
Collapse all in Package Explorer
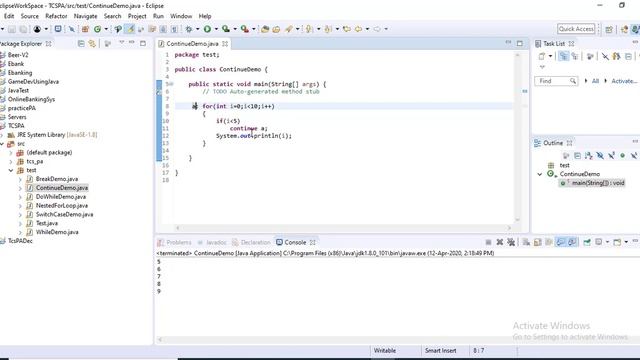click(x=81, y=43)
